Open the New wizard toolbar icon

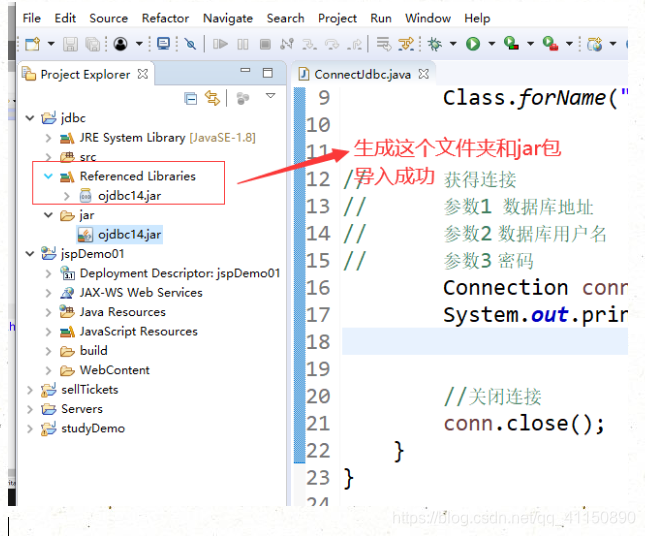32,44
